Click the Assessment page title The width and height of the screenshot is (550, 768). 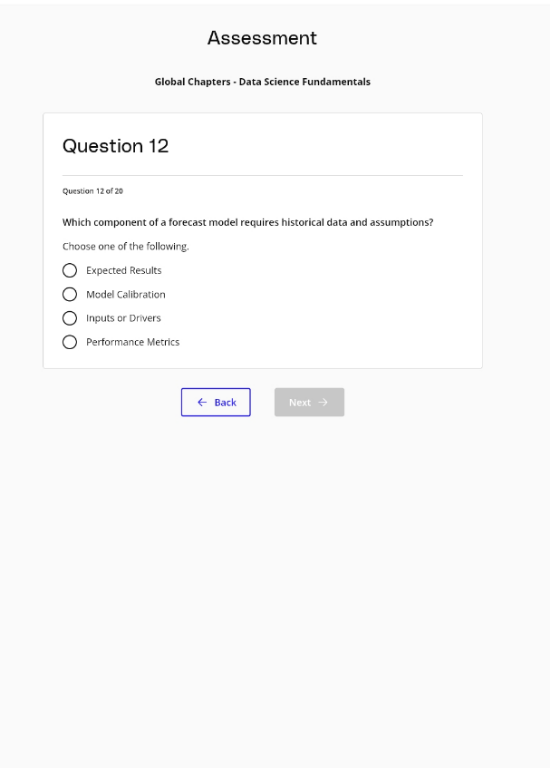[262, 38]
